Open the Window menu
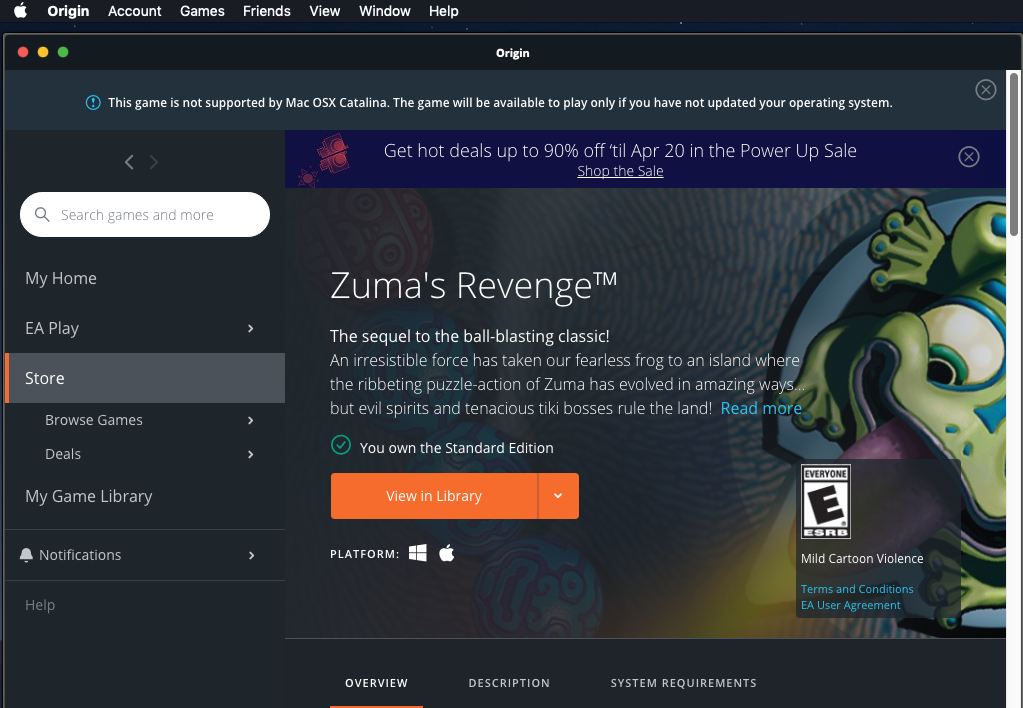Screen dimensions: 1023x708 (384, 11)
